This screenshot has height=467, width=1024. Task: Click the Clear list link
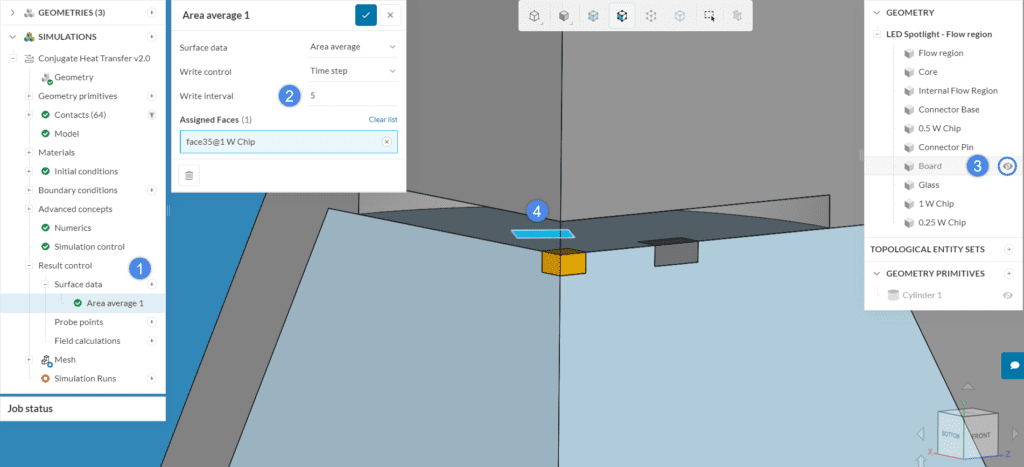pos(382,120)
